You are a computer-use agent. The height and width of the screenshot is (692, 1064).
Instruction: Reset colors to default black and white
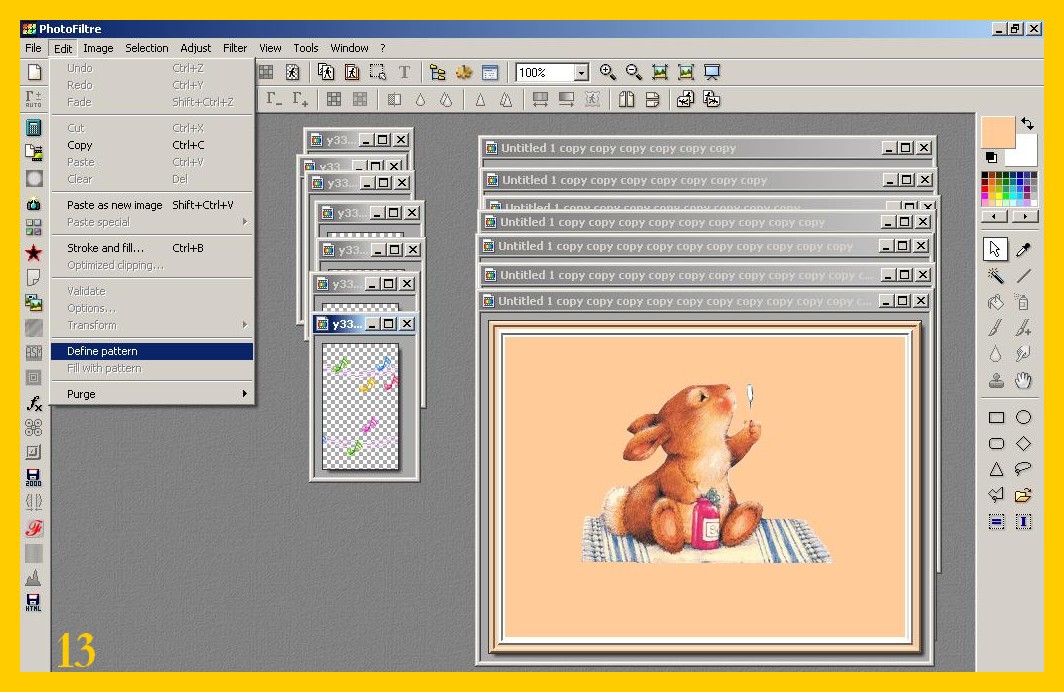(991, 158)
